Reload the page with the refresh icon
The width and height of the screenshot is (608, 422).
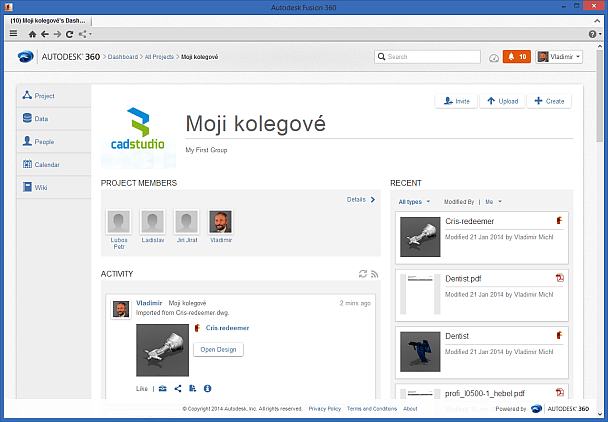pos(69,34)
